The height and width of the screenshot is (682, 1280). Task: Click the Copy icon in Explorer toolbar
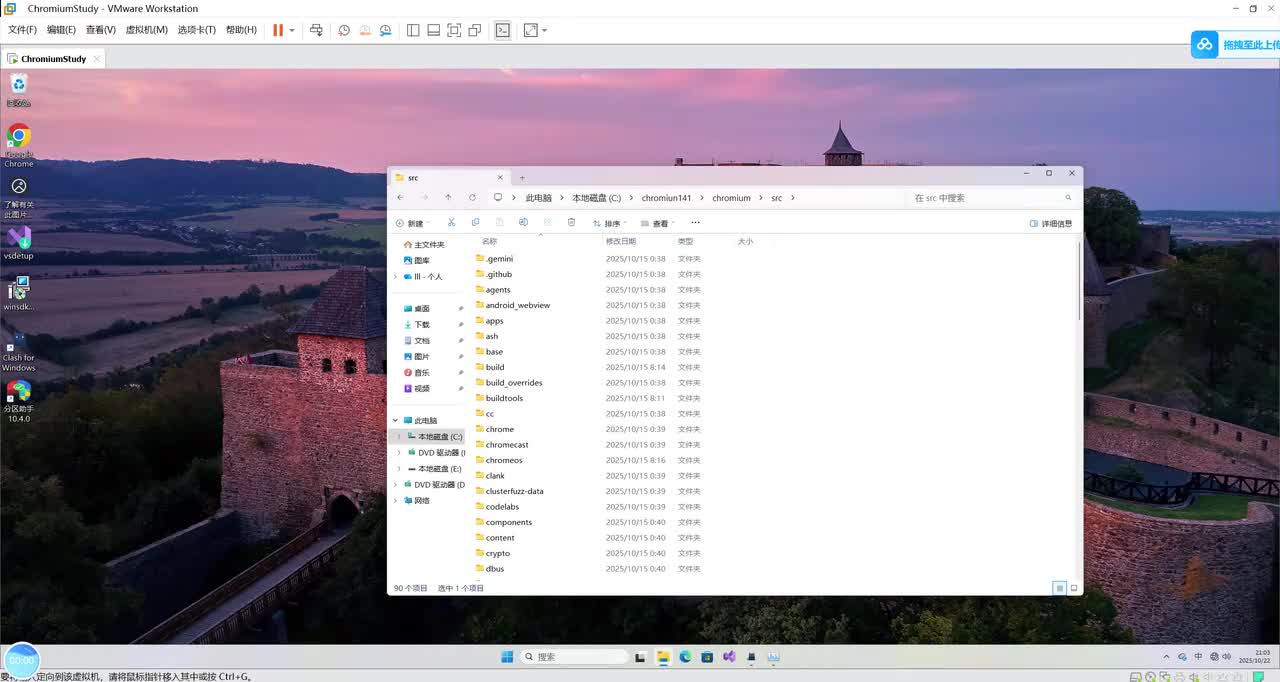tap(475, 223)
